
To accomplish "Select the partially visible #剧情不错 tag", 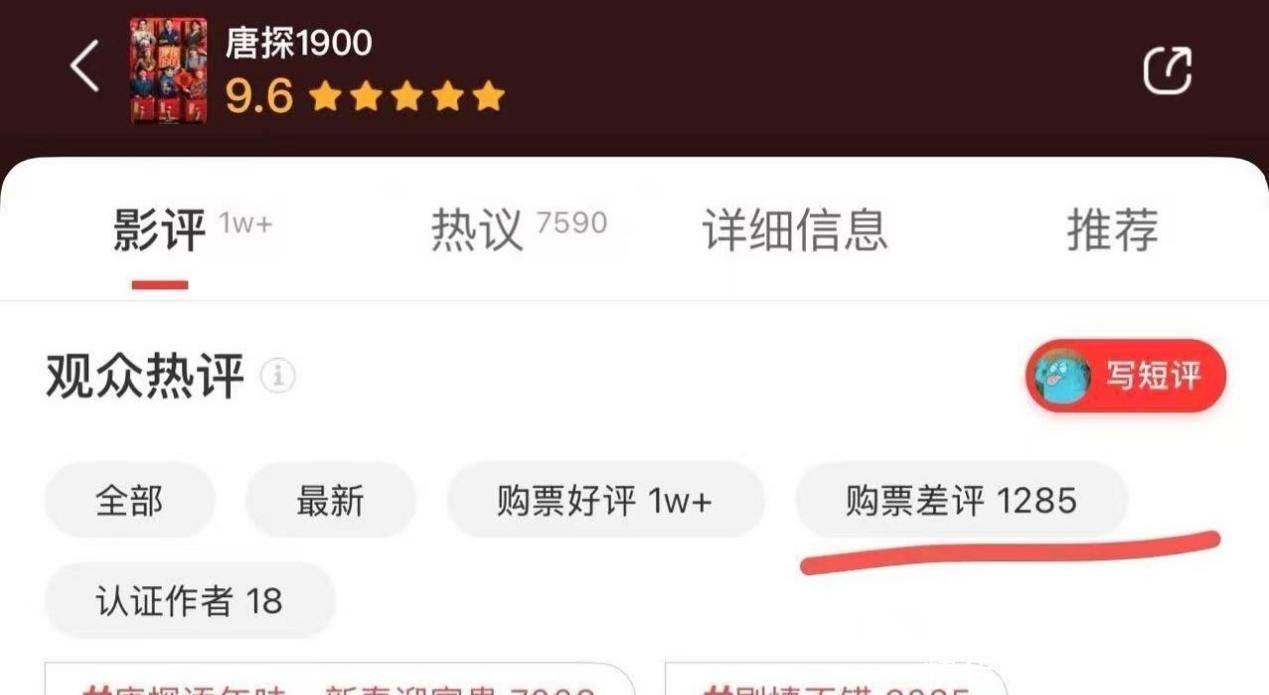I will coord(836,684).
